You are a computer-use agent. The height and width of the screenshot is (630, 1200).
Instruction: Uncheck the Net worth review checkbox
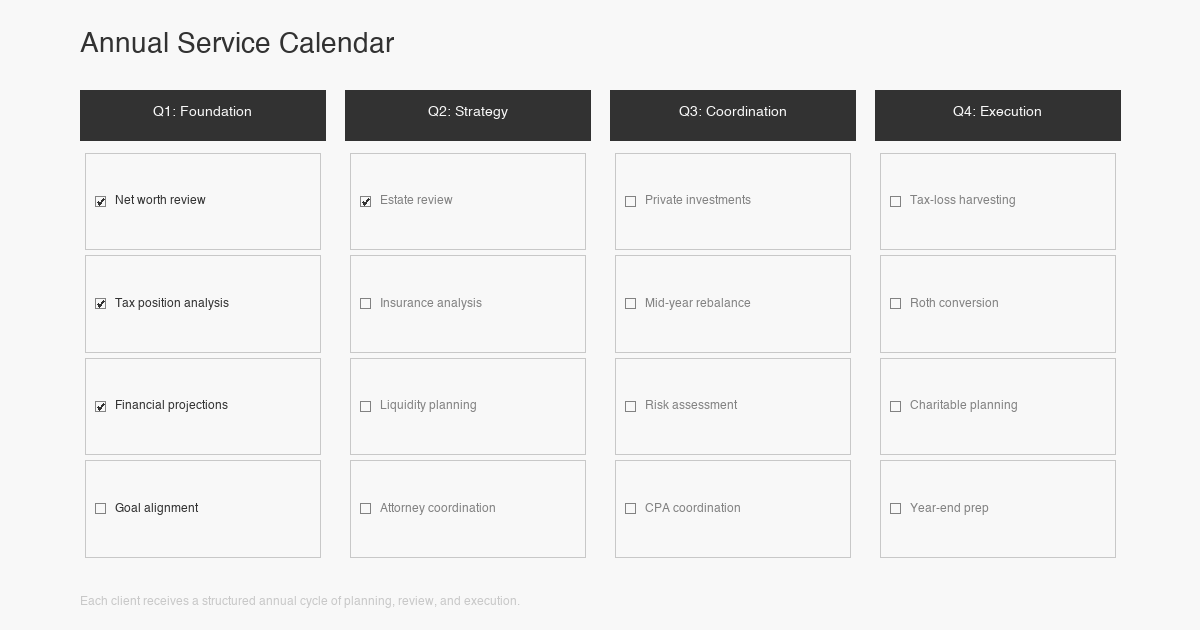pyautogui.click(x=100, y=201)
